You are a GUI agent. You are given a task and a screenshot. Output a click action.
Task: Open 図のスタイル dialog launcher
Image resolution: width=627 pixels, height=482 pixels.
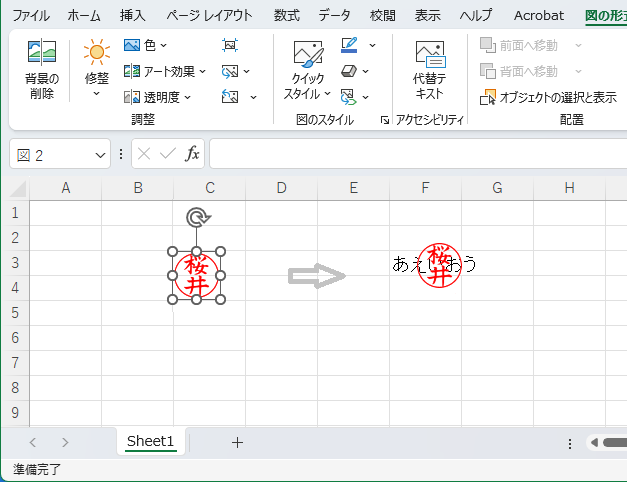[x=384, y=120]
